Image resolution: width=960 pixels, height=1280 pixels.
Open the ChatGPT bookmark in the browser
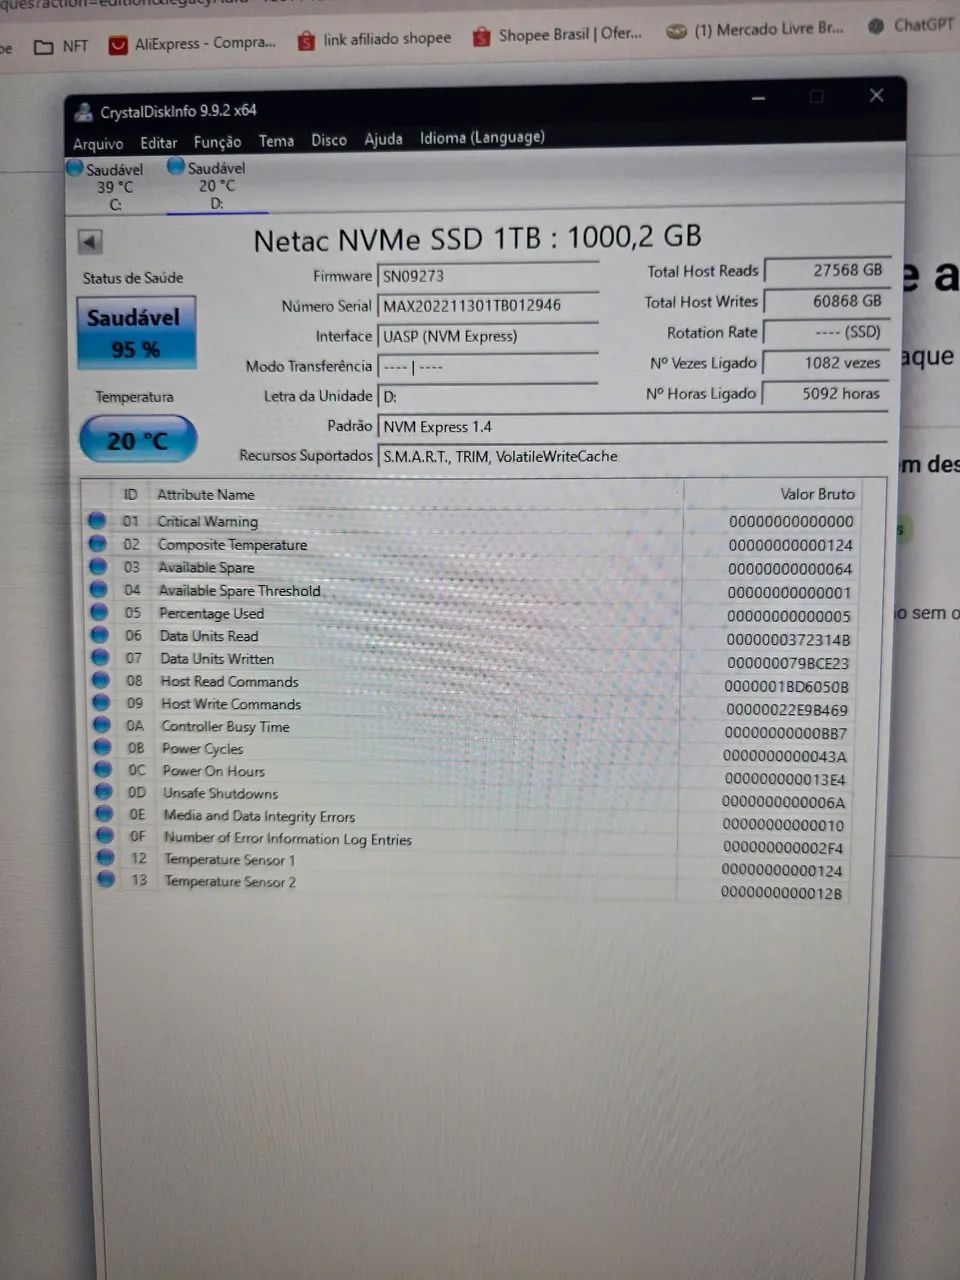point(911,25)
